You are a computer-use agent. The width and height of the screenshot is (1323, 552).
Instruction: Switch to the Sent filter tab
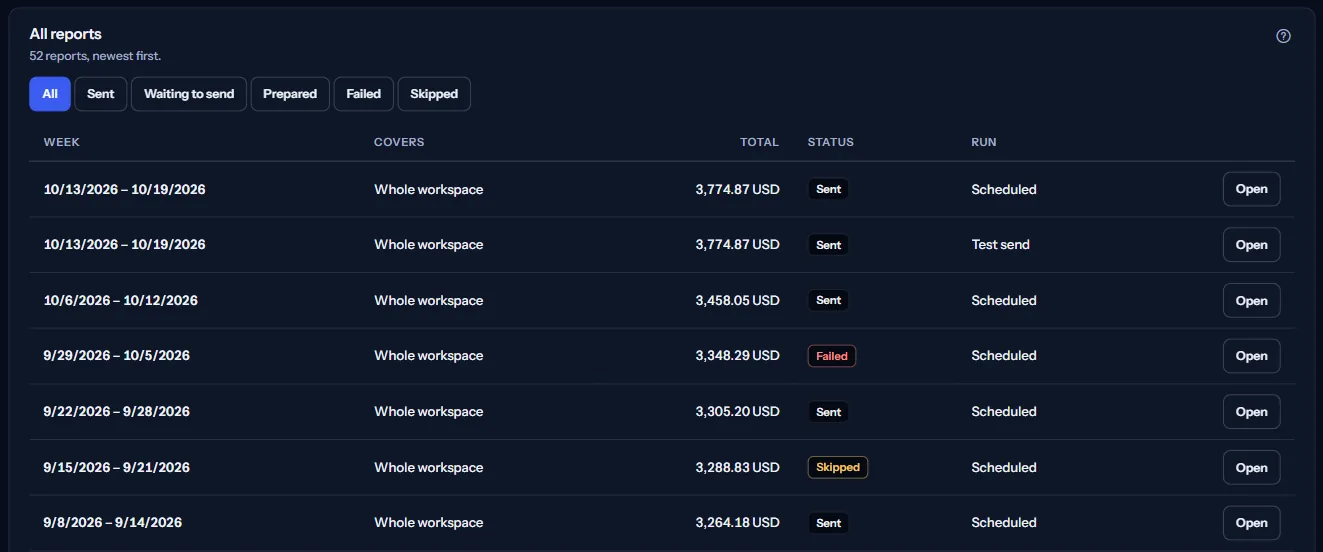[x=101, y=94]
